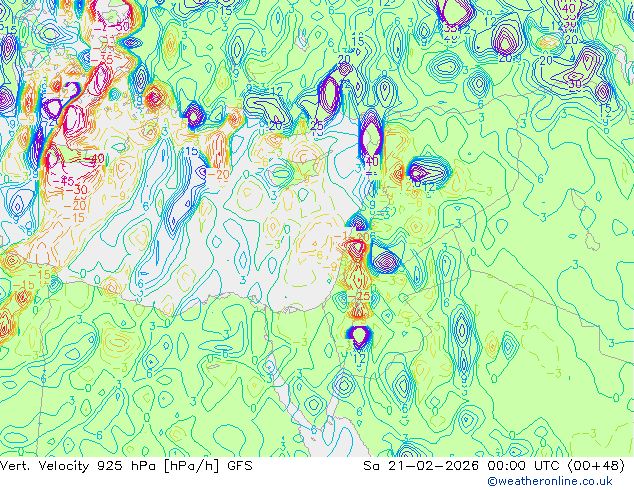Click the 'Vert. Velocity 925 hPa [hPa/h] GFS' caption
Viewport: 634px width, 490px height.
[x=126, y=466]
